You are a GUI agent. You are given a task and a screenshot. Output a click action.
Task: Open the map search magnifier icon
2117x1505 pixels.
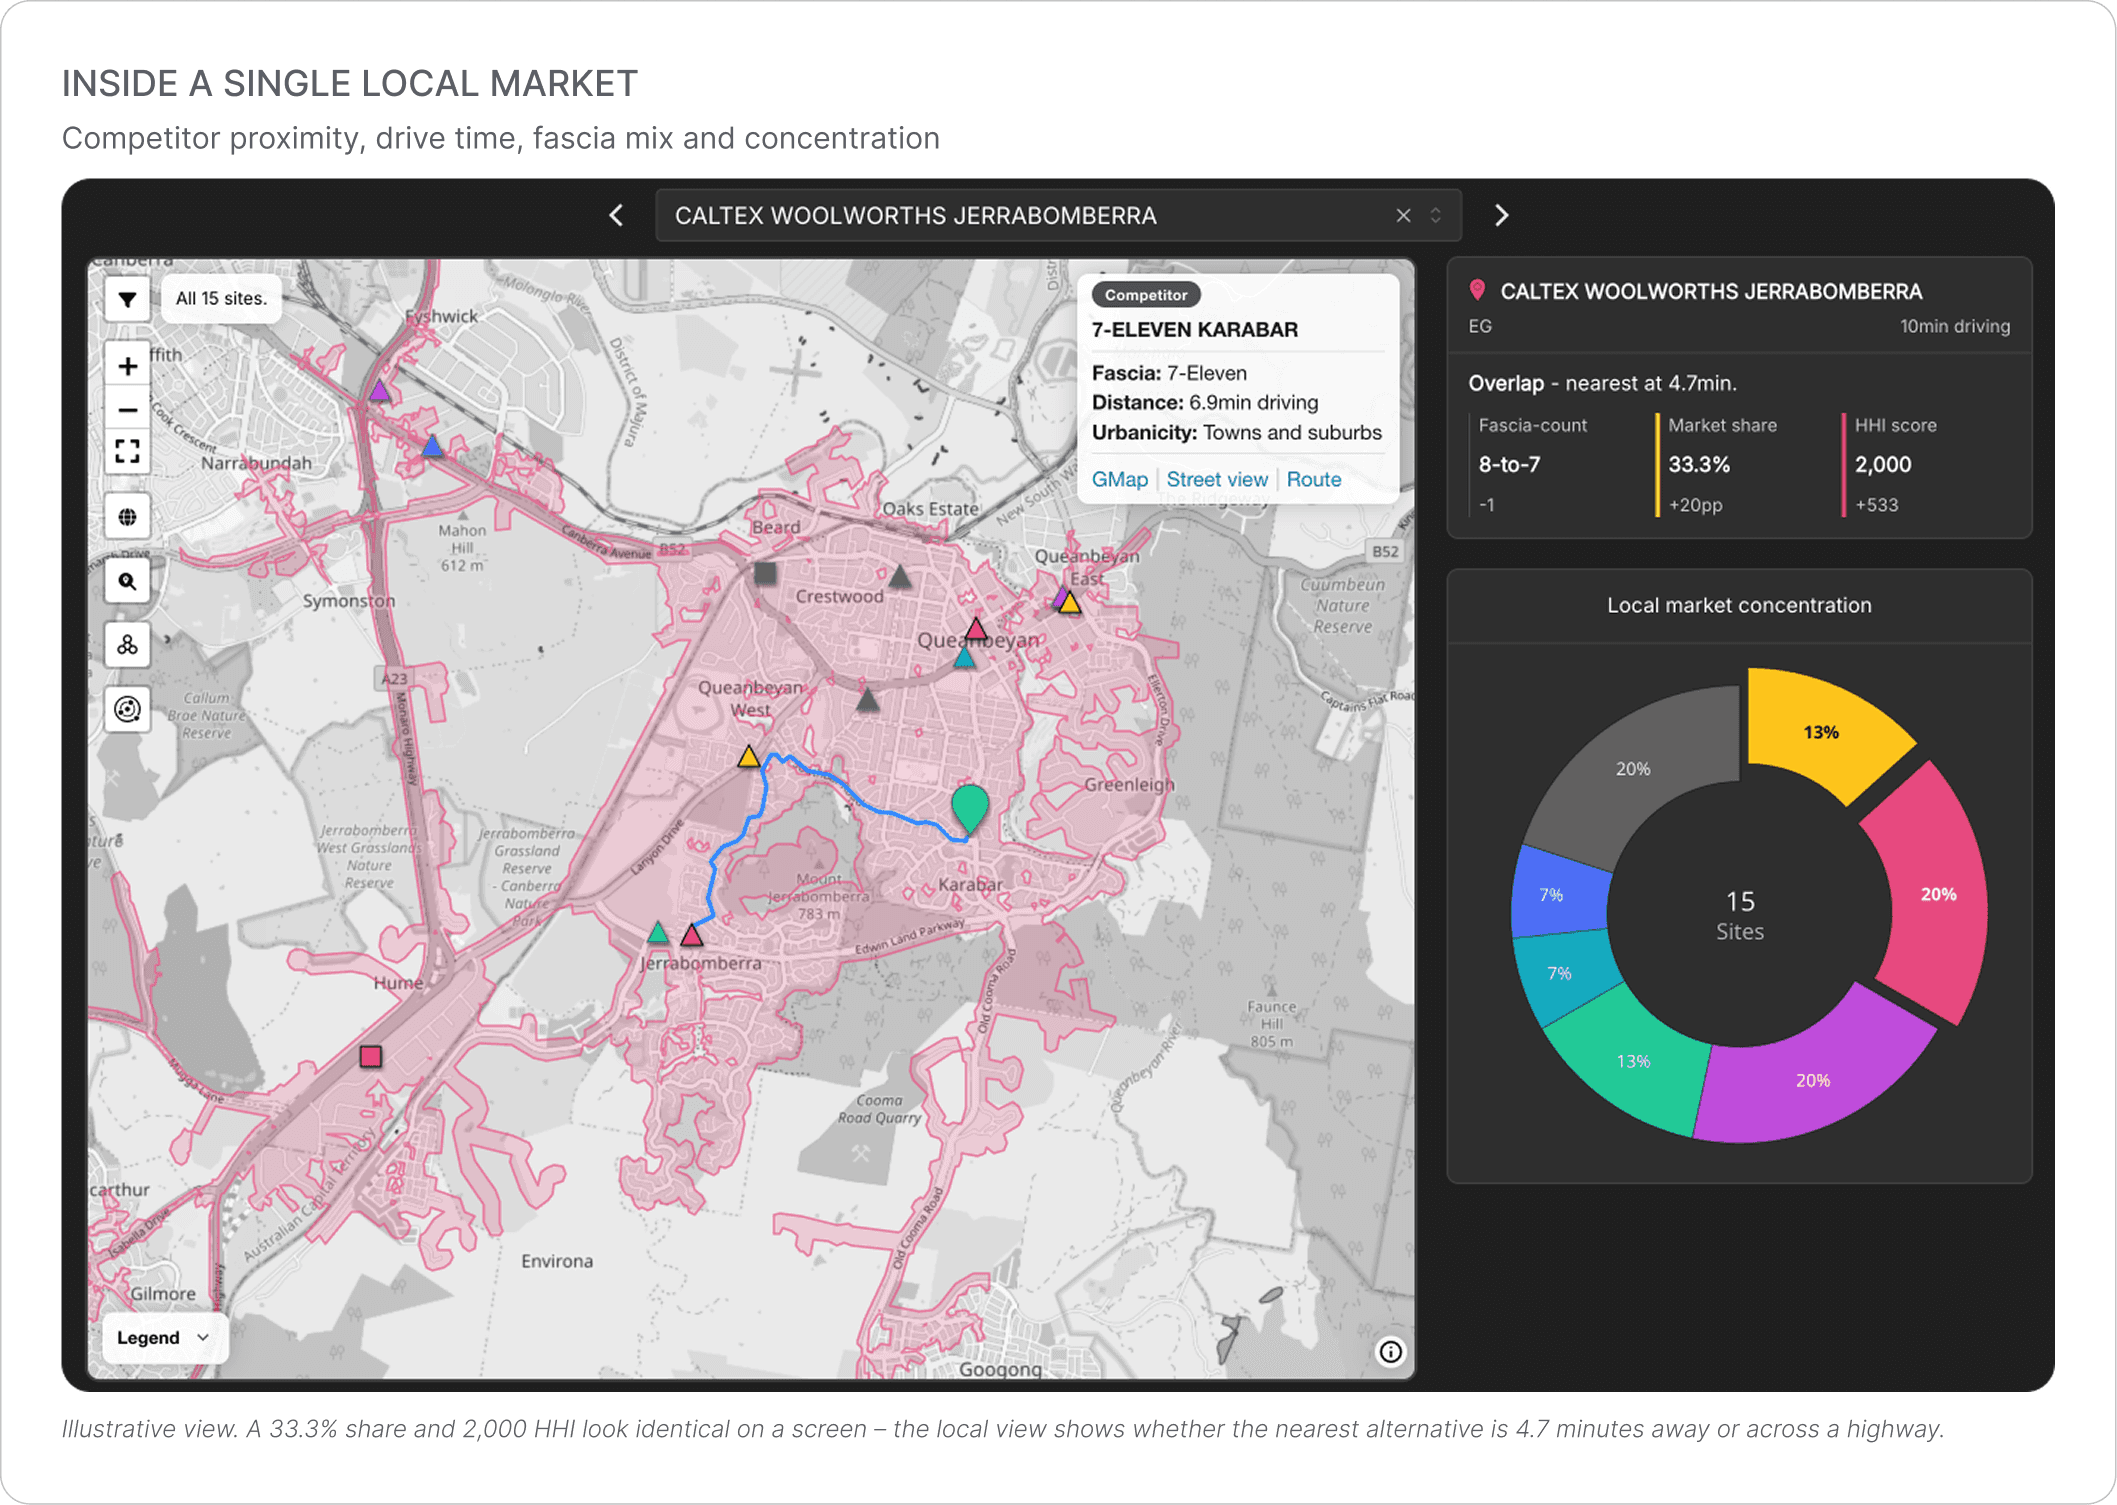(127, 581)
